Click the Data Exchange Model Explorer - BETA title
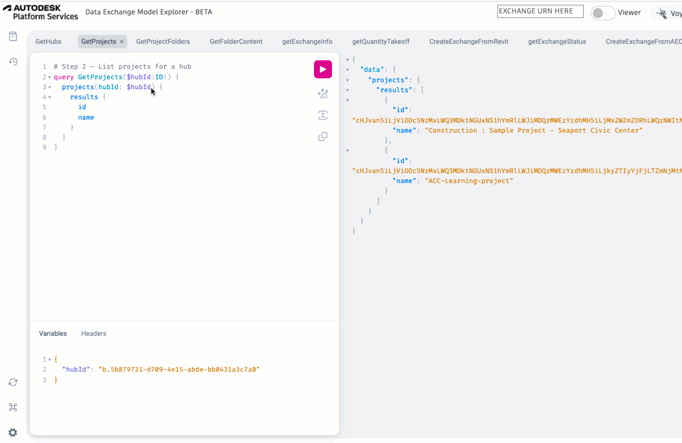 (149, 12)
